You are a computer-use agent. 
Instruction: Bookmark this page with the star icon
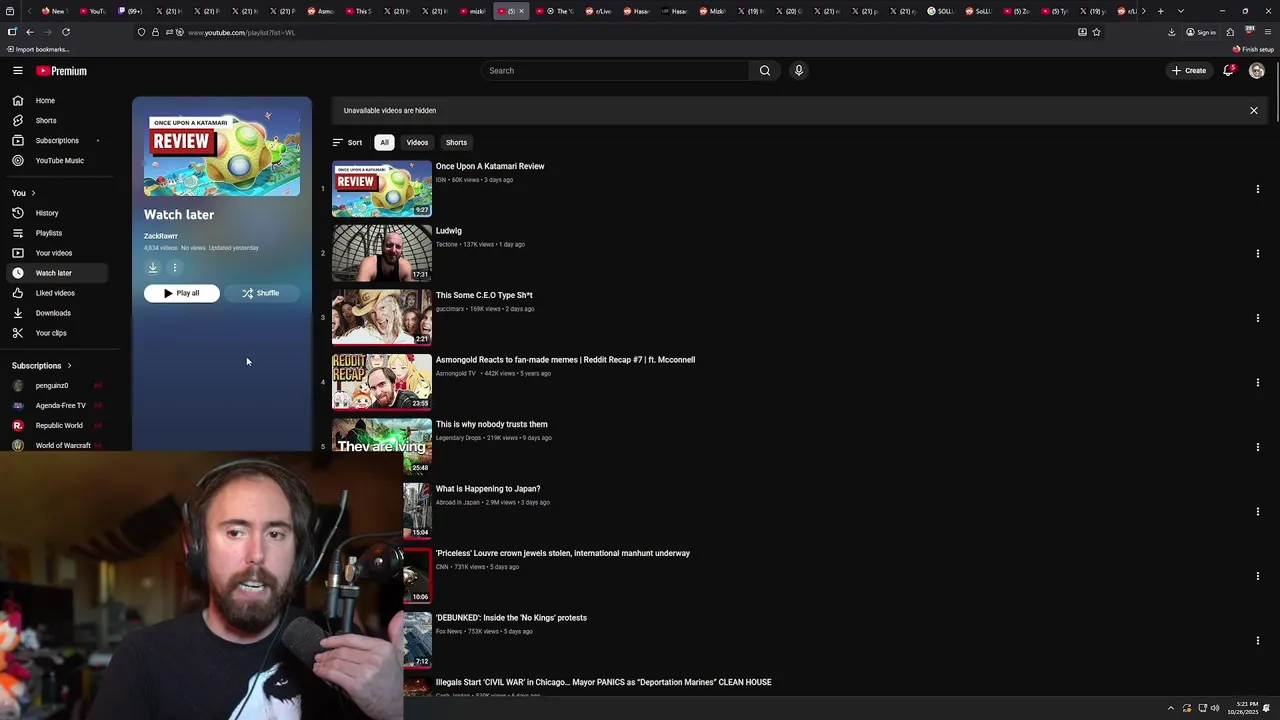(1096, 32)
